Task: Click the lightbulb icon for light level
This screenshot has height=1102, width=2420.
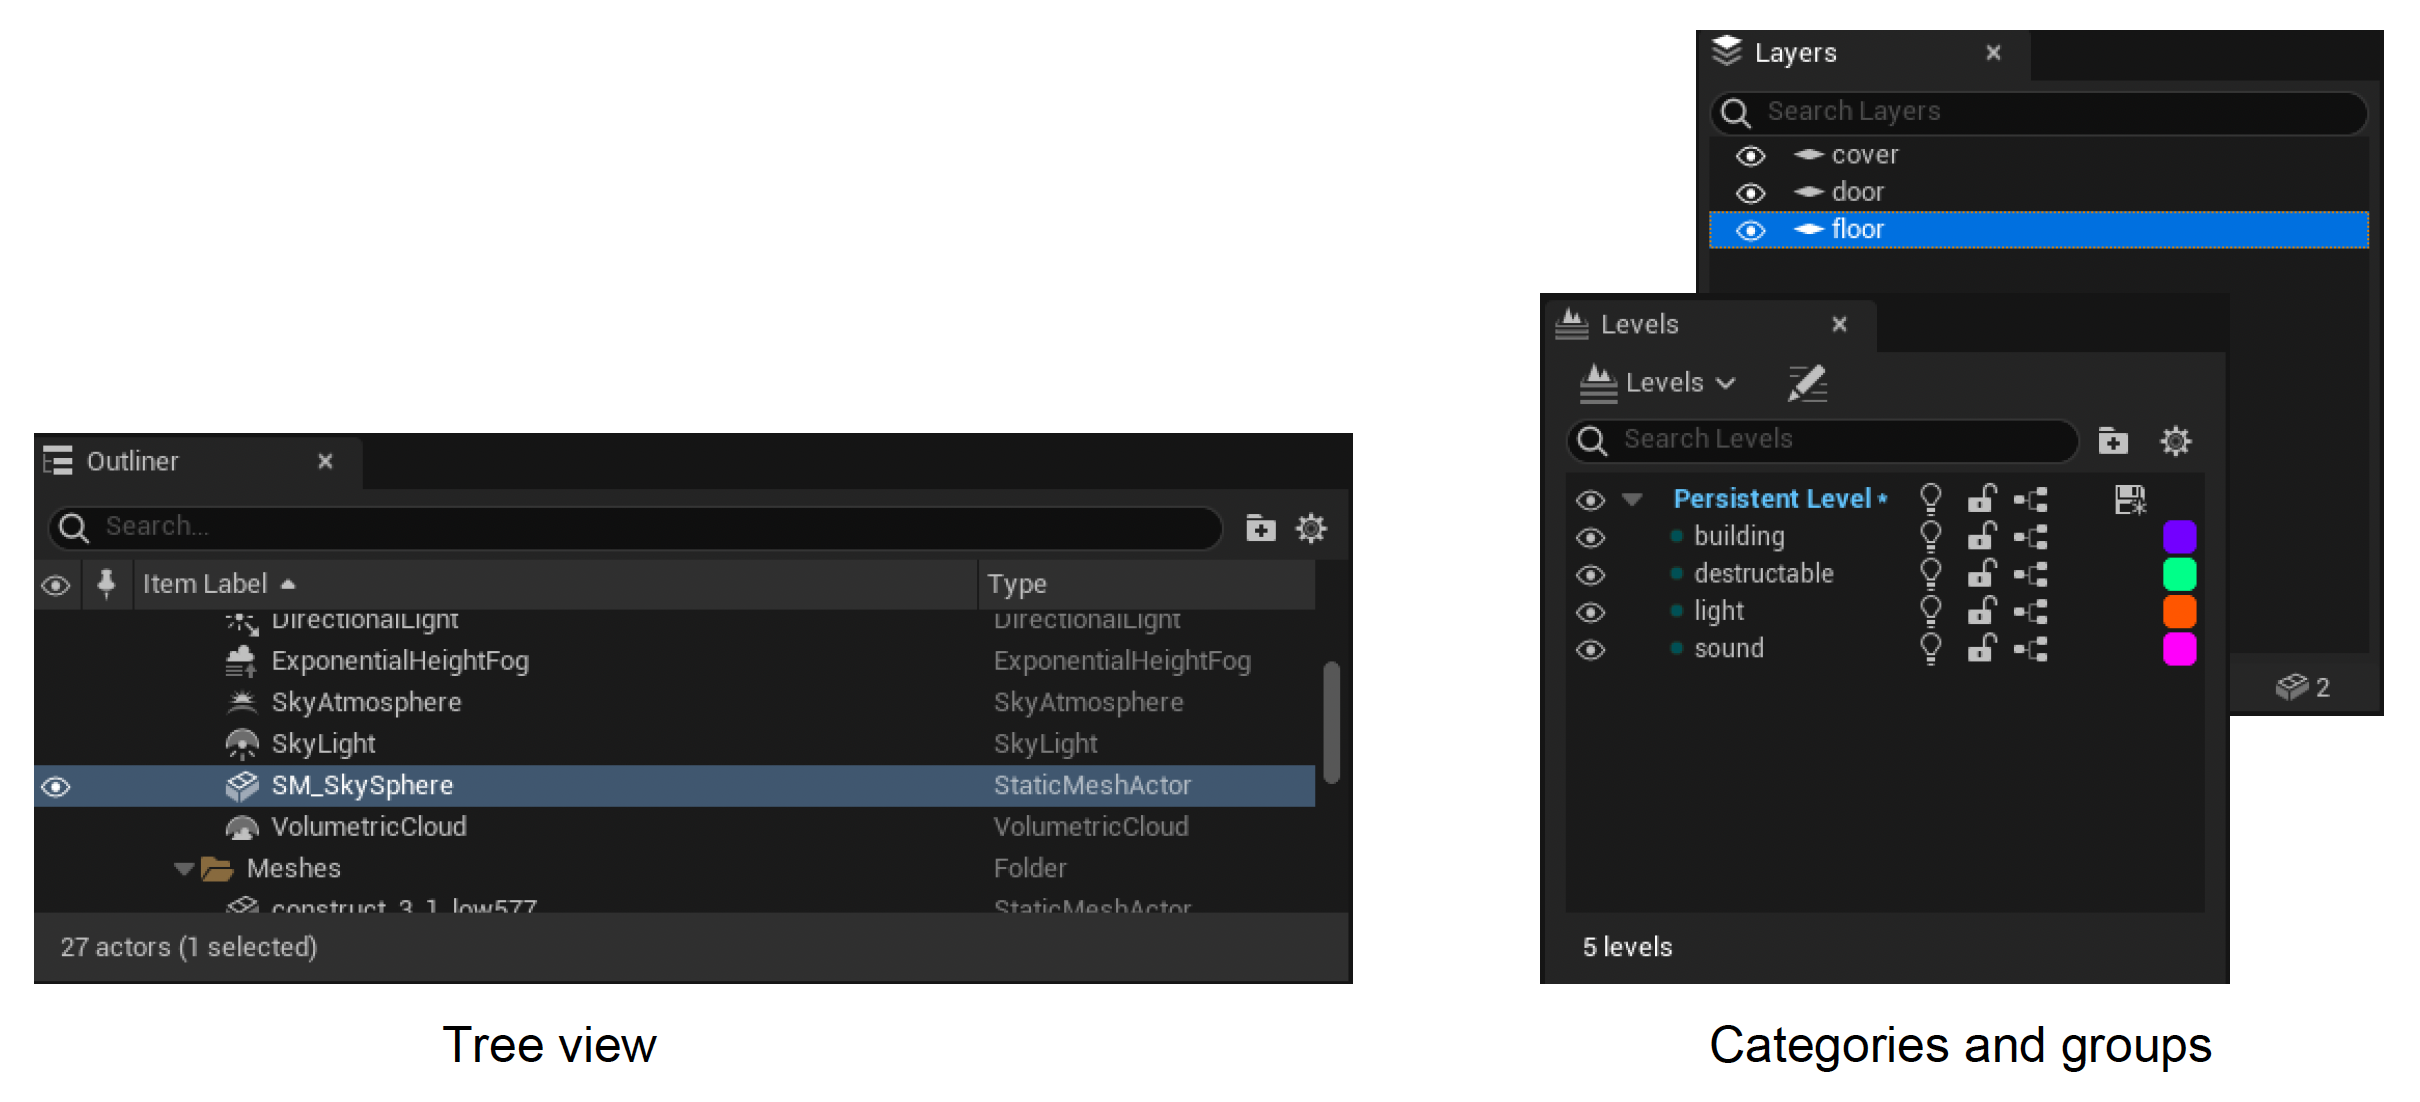Action: [1931, 610]
